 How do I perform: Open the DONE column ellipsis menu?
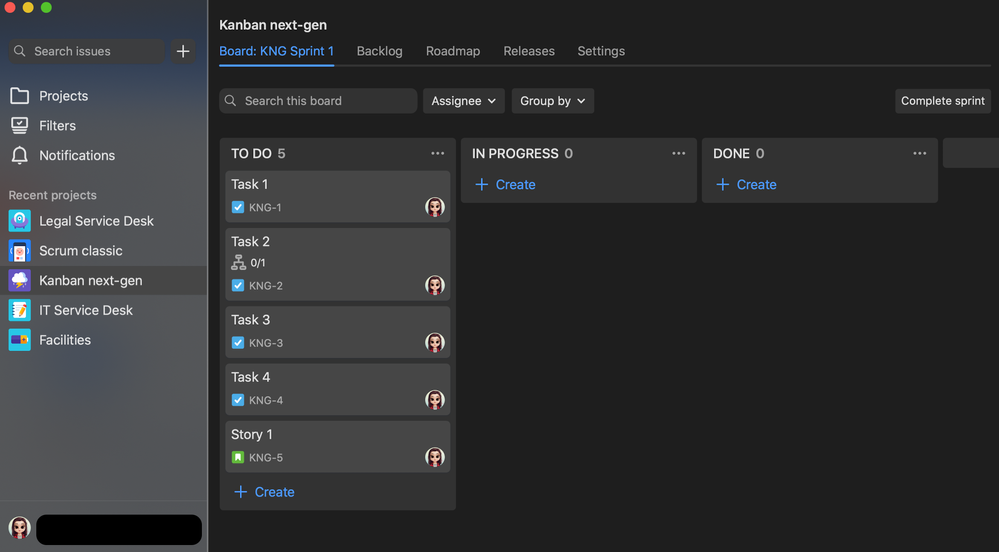919,154
